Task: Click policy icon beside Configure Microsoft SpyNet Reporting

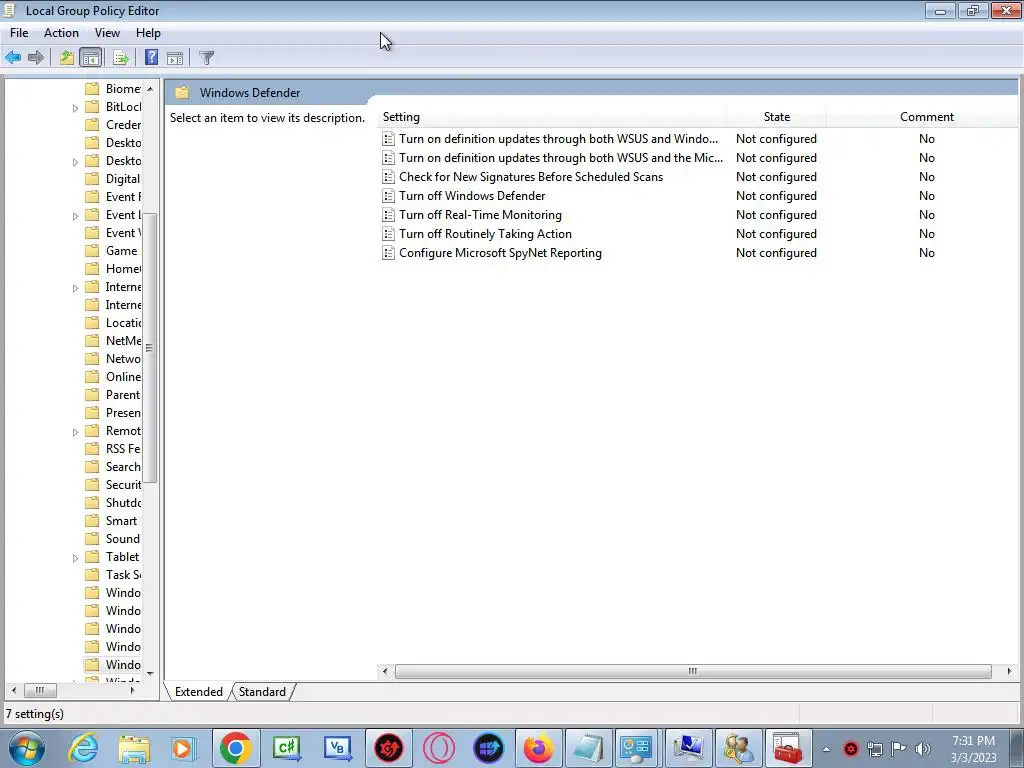Action: 389,253
